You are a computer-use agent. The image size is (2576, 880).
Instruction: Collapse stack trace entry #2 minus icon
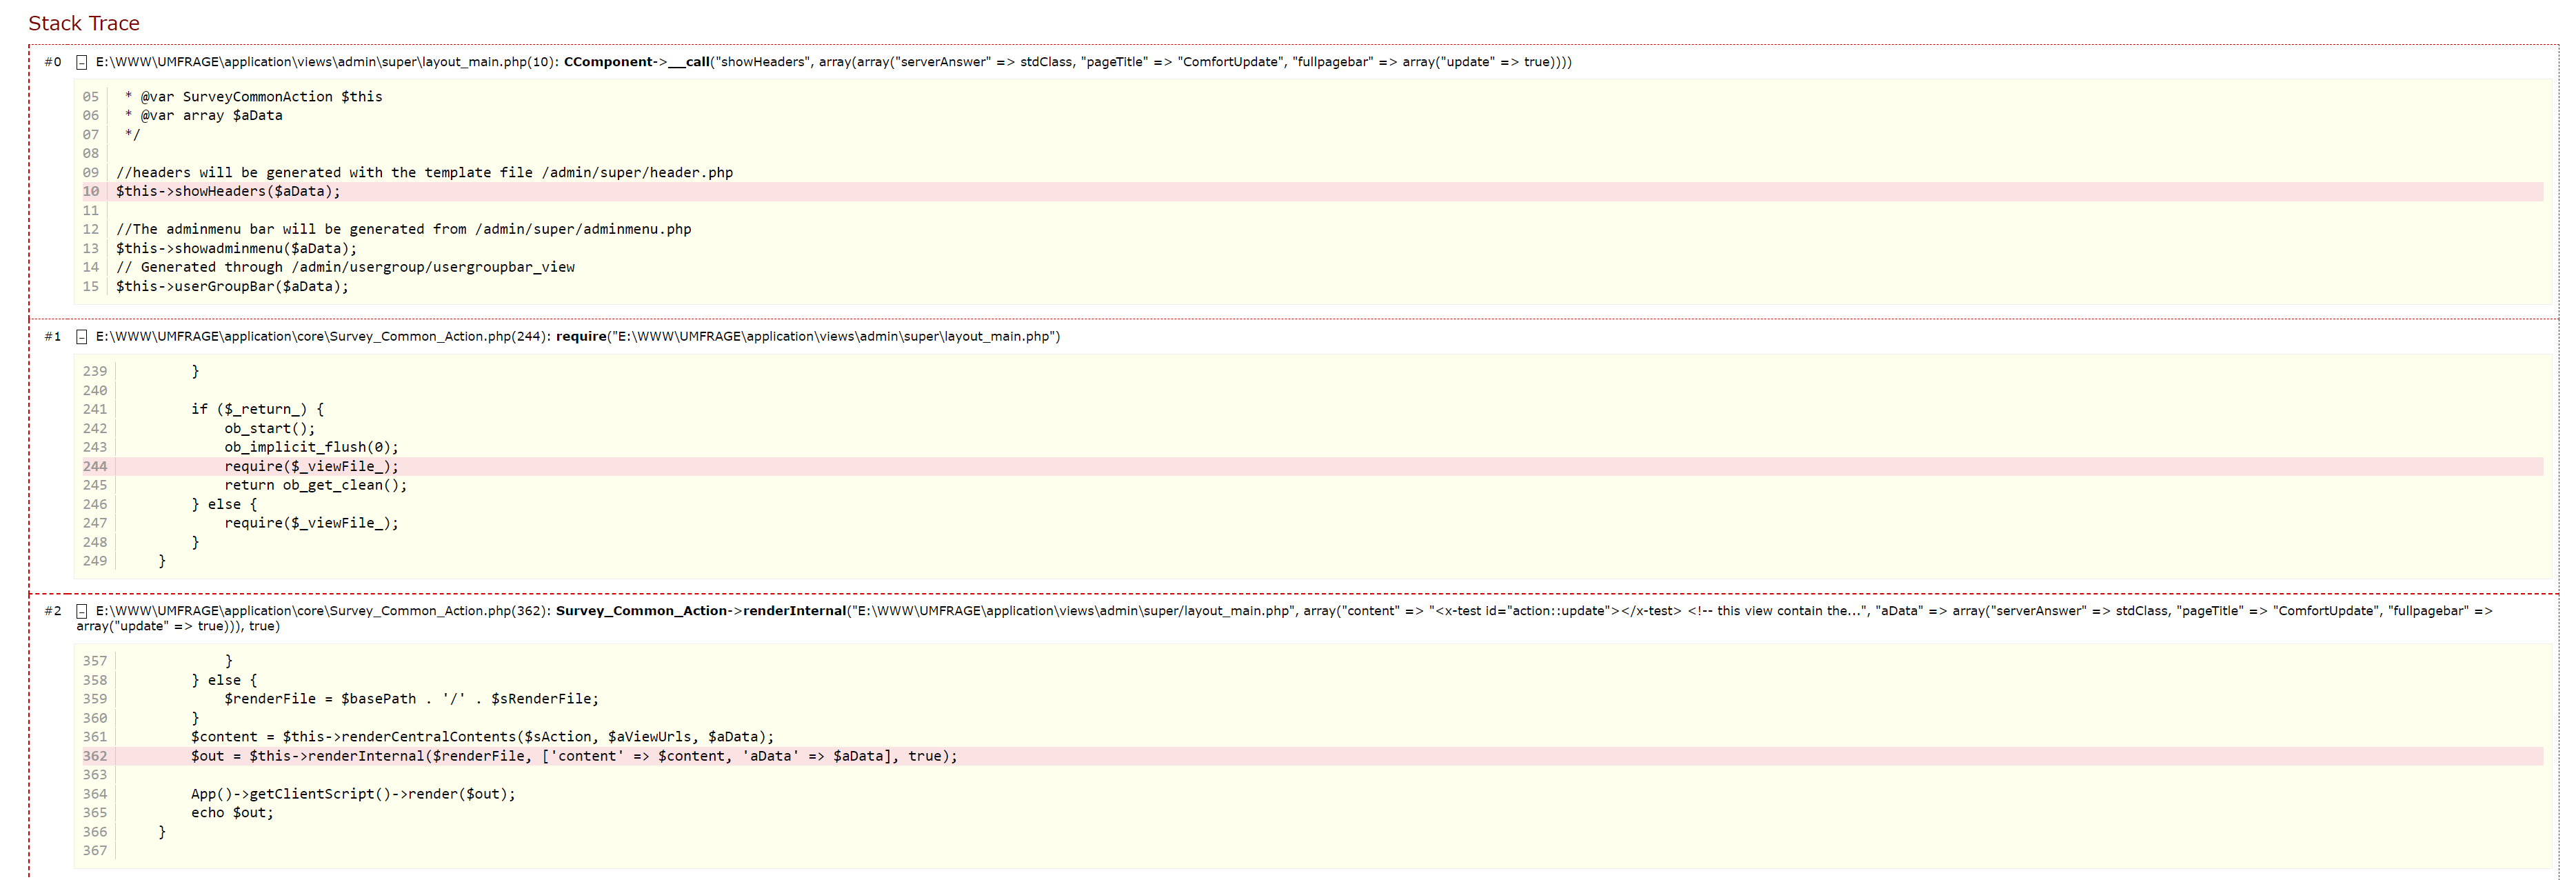coord(82,611)
